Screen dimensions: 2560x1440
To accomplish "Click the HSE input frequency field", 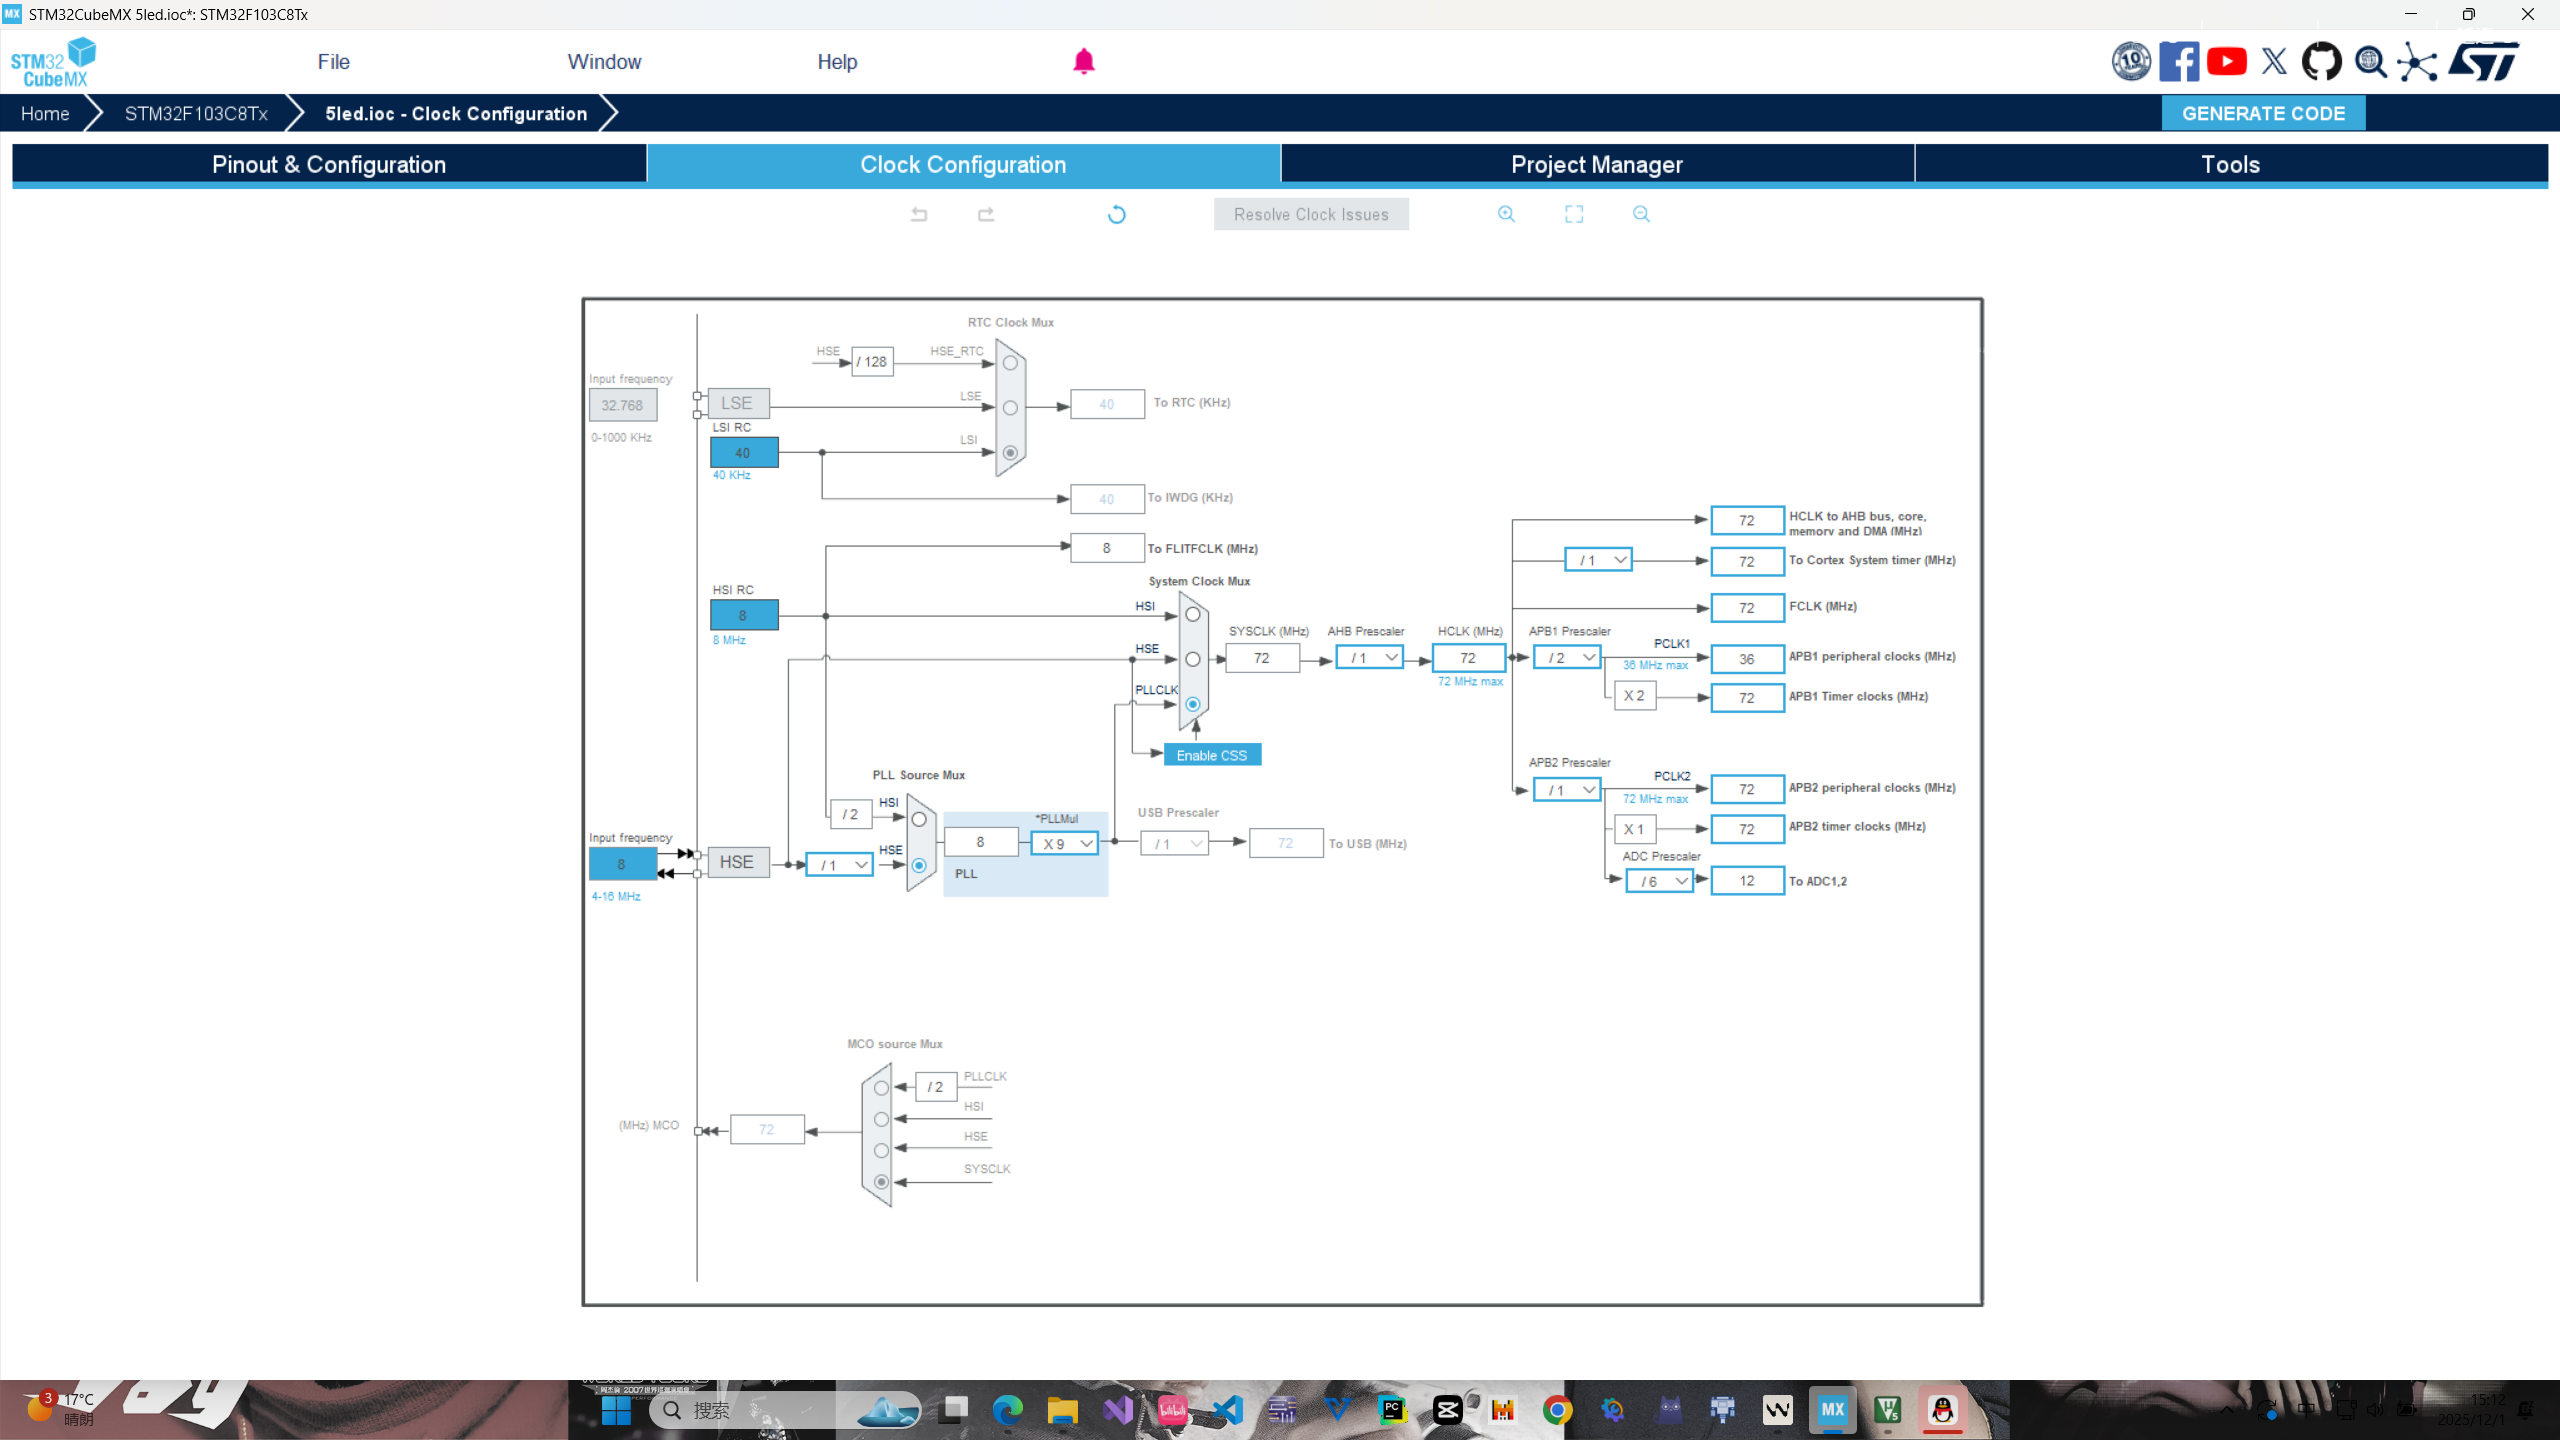I will [x=622, y=864].
